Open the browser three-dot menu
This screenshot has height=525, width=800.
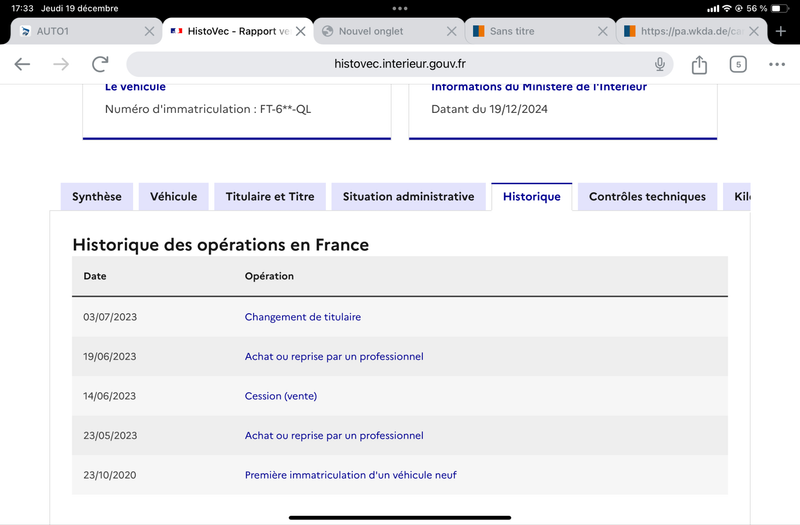pyautogui.click(x=777, y=64)
